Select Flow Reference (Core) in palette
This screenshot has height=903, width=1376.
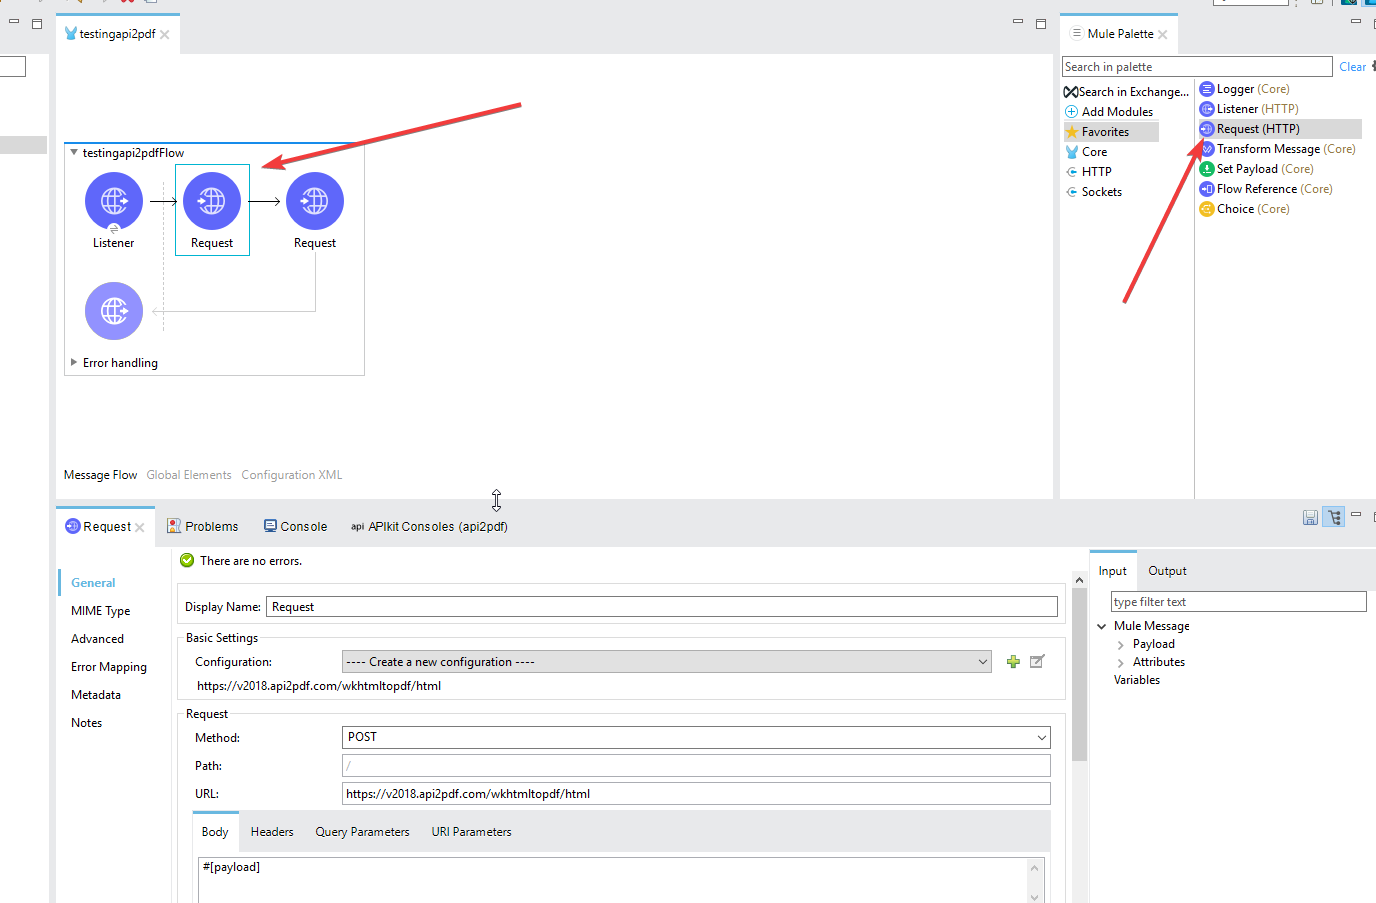(1266, 189)
